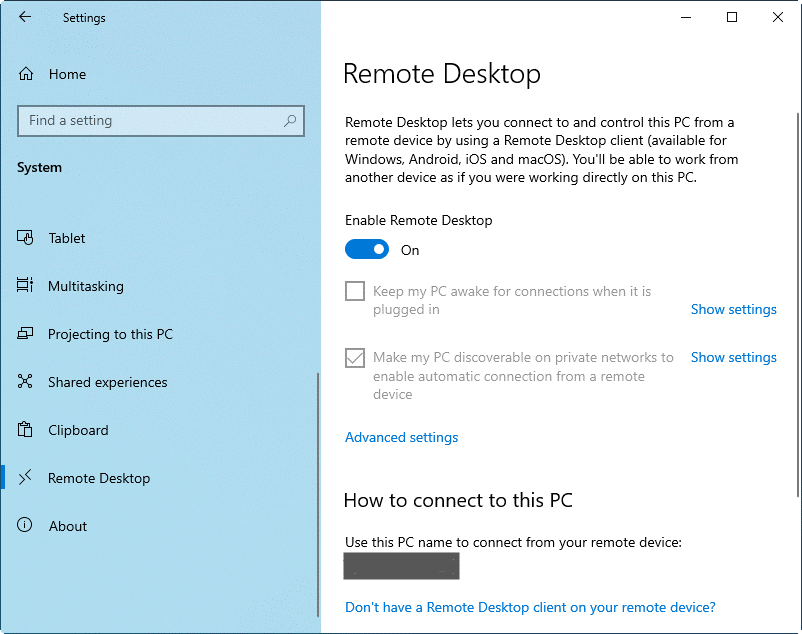The image size is (802, 634).
Task: Click the Shared experiences icon
Action: 26,382
